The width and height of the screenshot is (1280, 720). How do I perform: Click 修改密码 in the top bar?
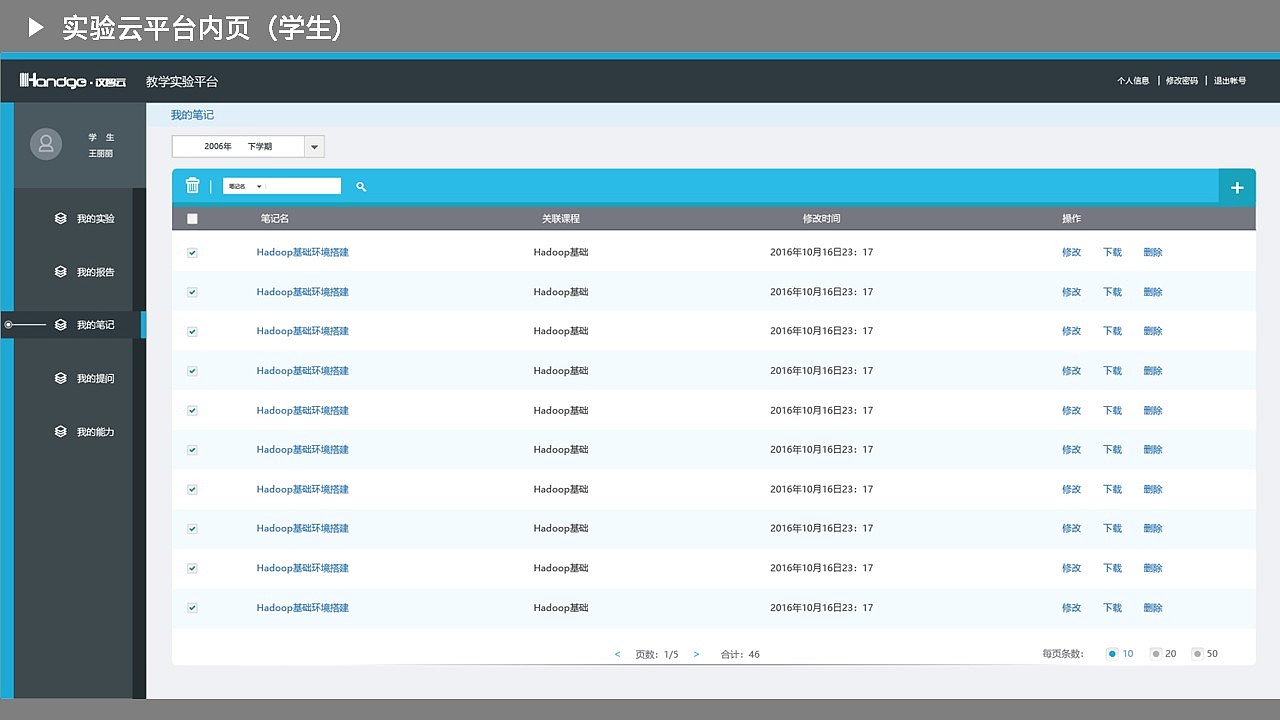pyautogui.click(x=1181, y=81)
